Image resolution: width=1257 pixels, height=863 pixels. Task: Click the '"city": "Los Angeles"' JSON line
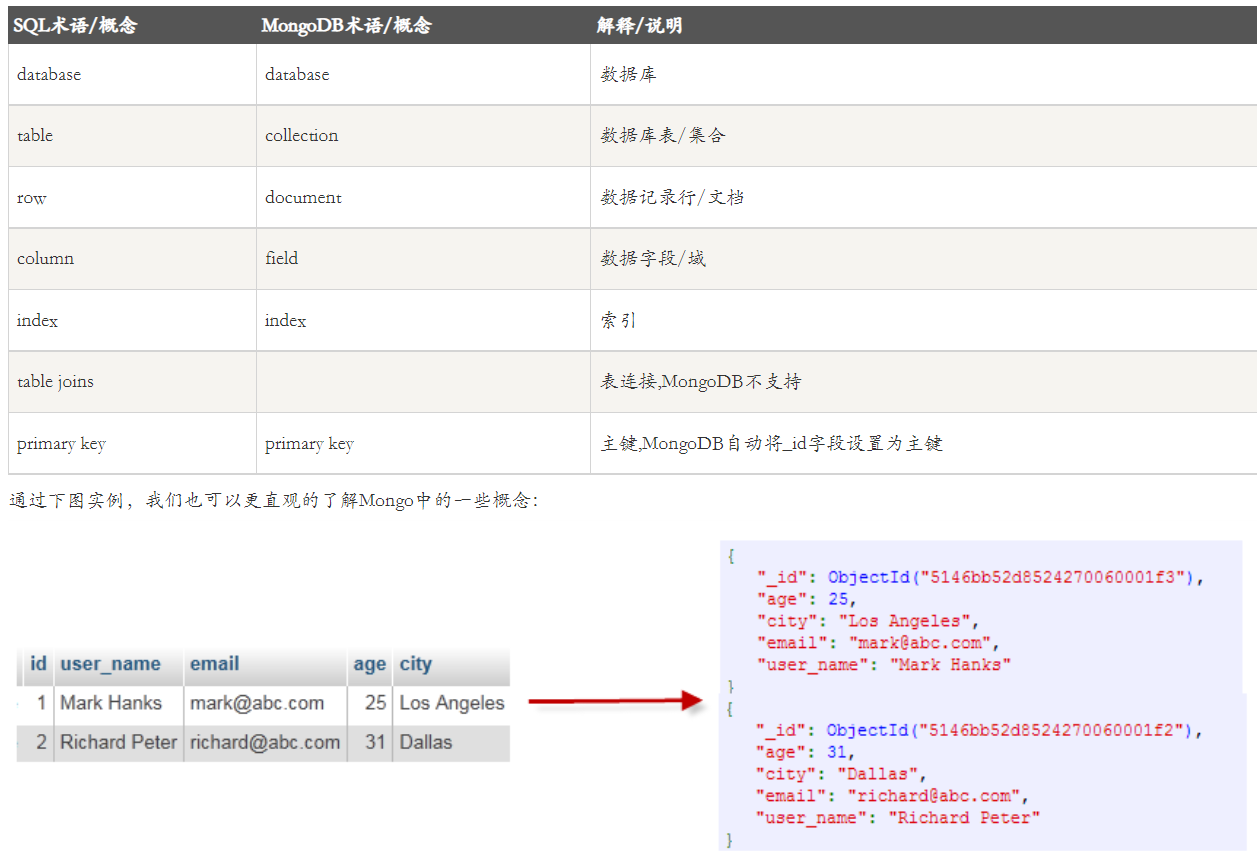pyautogui.click(x=868, y=621)
